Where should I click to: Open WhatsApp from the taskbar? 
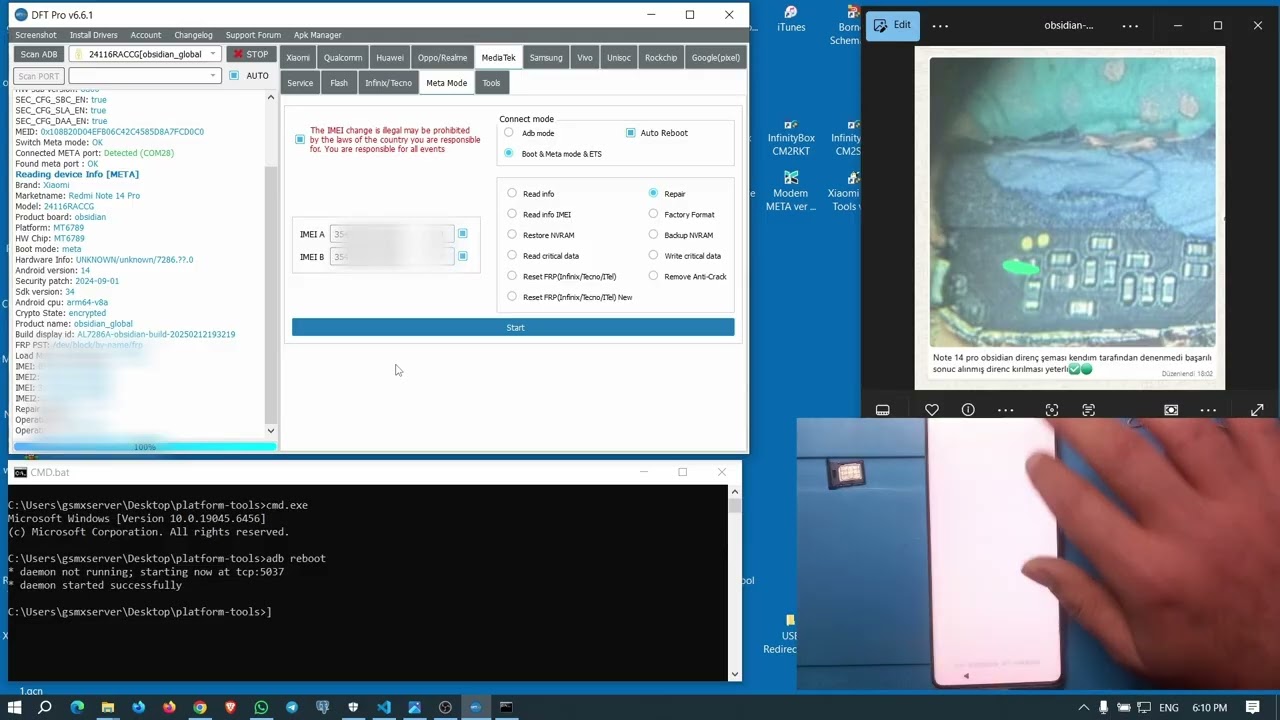261,708
